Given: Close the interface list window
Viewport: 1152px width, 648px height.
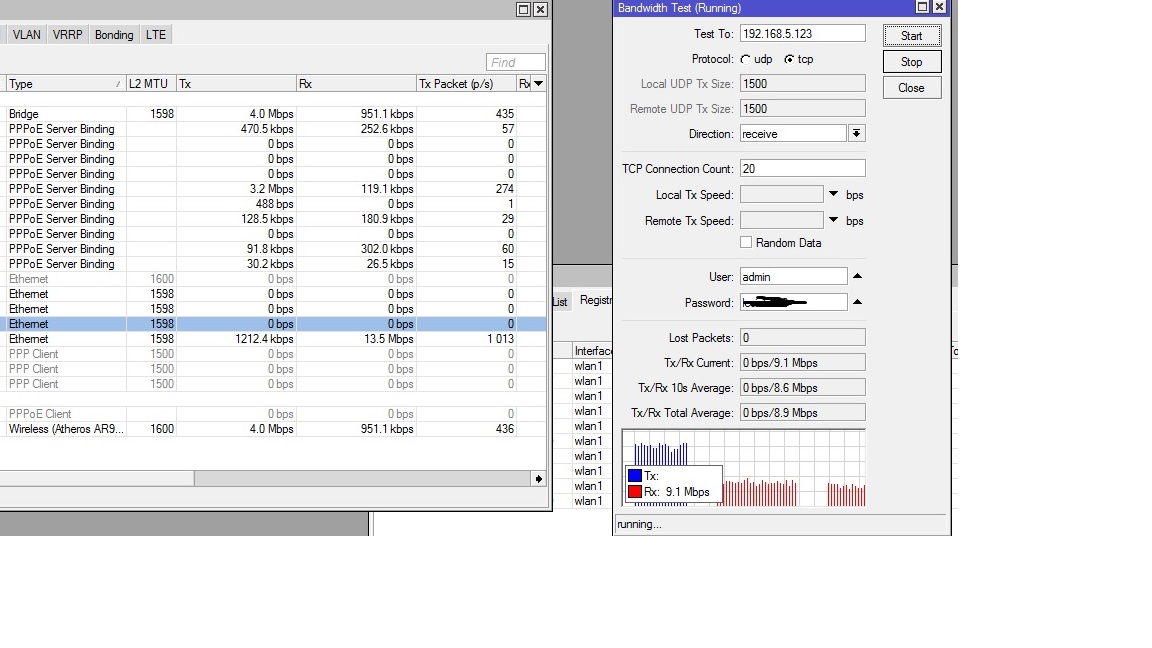Looking at the screenshot, I should point(540,9).
